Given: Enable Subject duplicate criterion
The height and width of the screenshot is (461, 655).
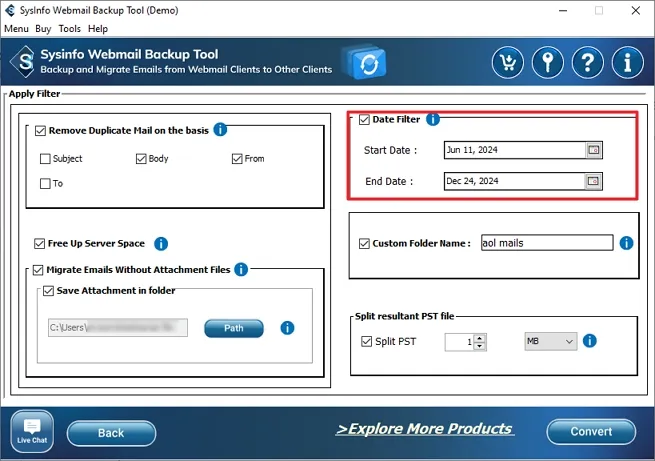Looking at the screenshot, I should coord(45,159).
